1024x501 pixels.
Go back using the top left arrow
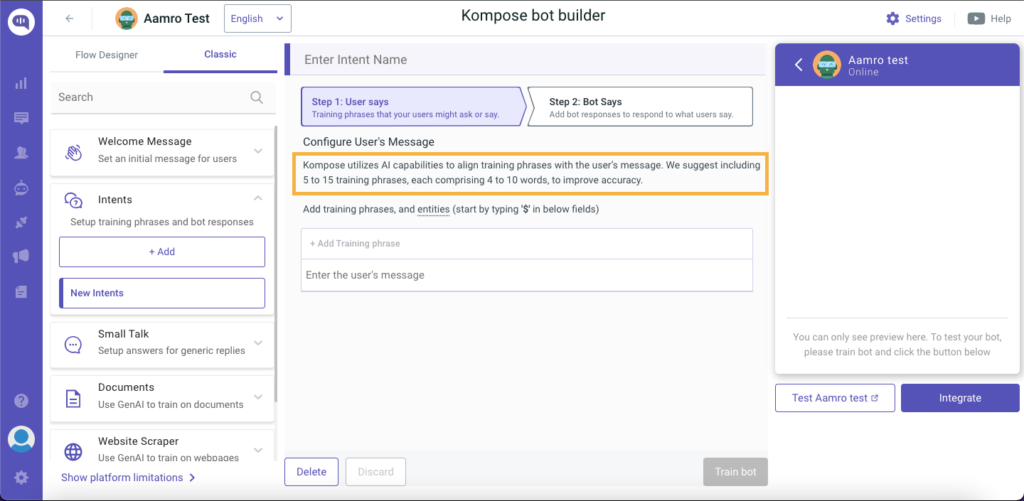point(69,19)
